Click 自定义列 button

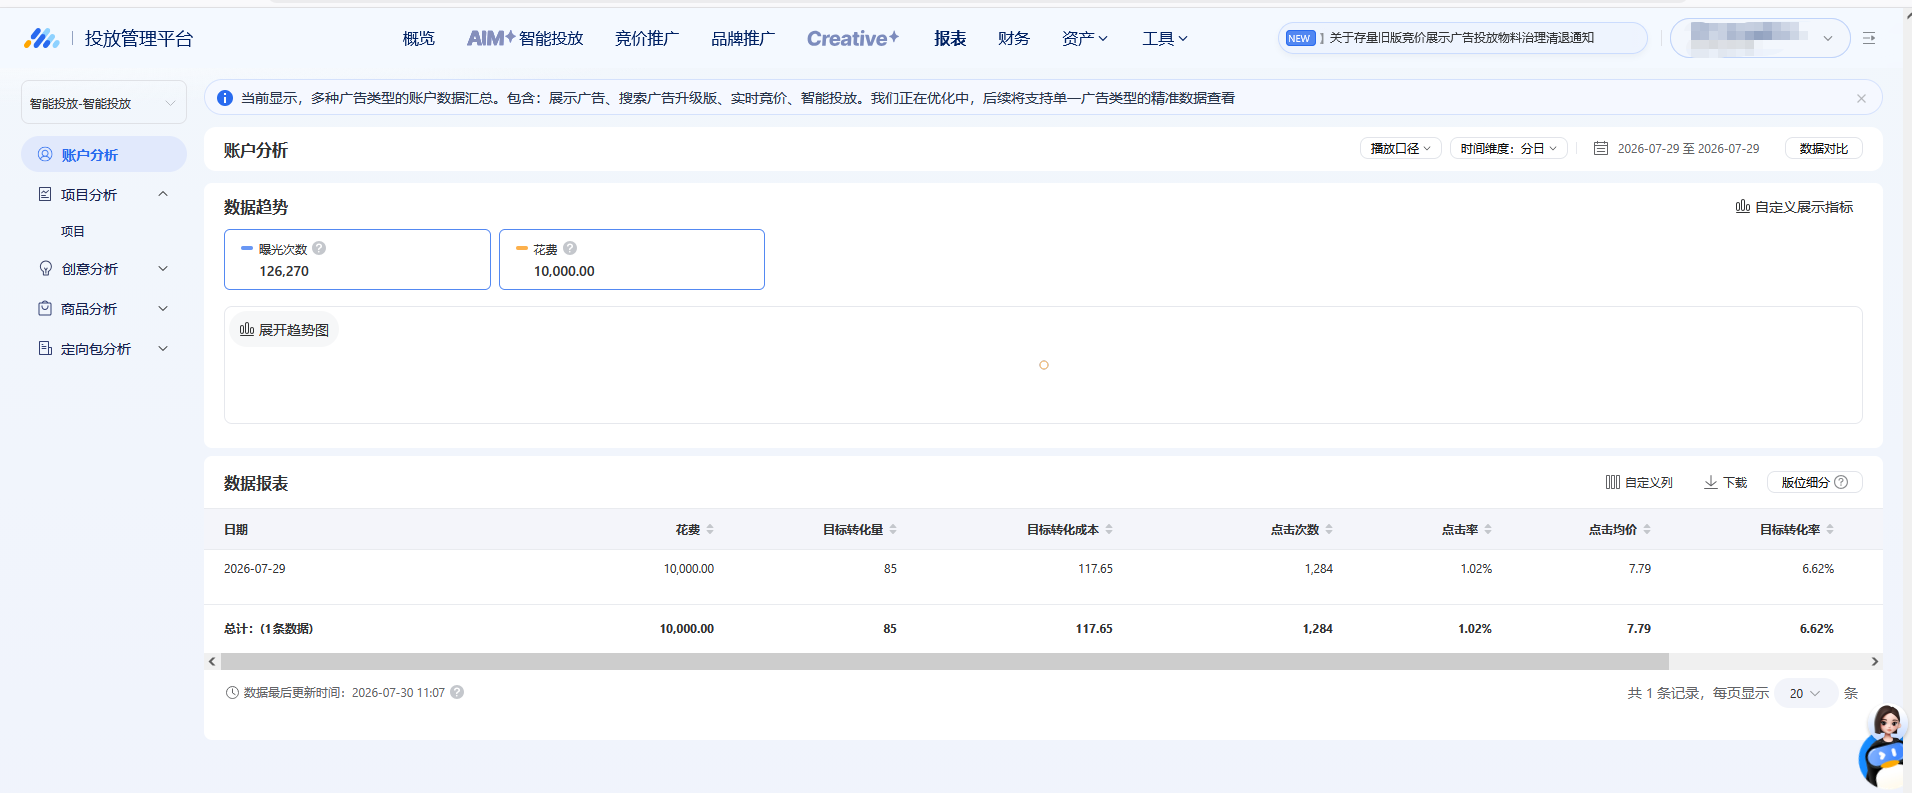click(1639, 482)
